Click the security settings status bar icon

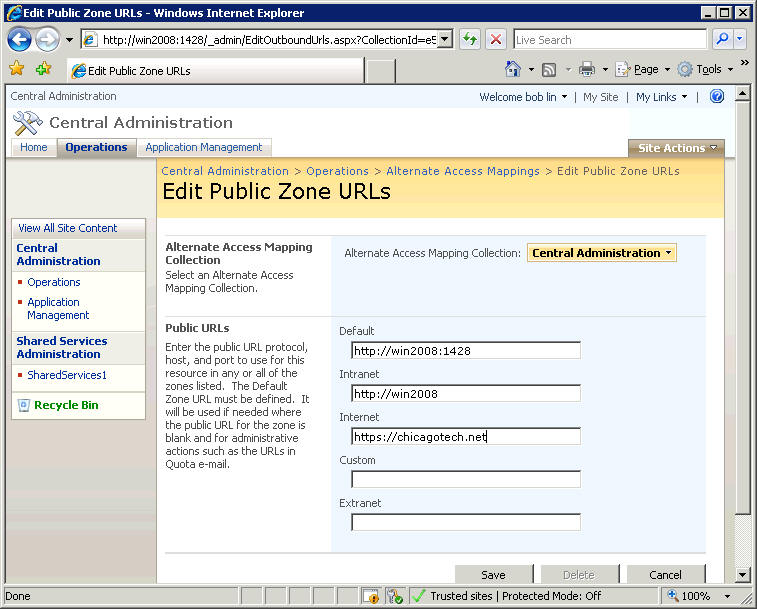(x=394, y=596)
